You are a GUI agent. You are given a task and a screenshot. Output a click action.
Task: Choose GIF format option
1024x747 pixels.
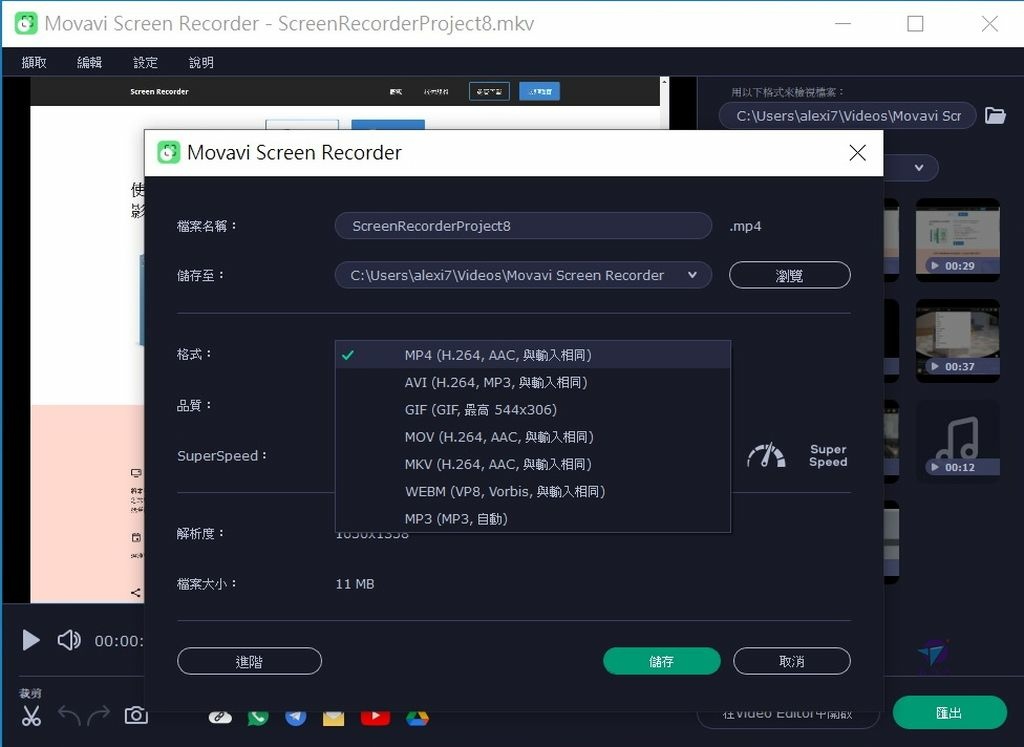click(x=533, y=409)
